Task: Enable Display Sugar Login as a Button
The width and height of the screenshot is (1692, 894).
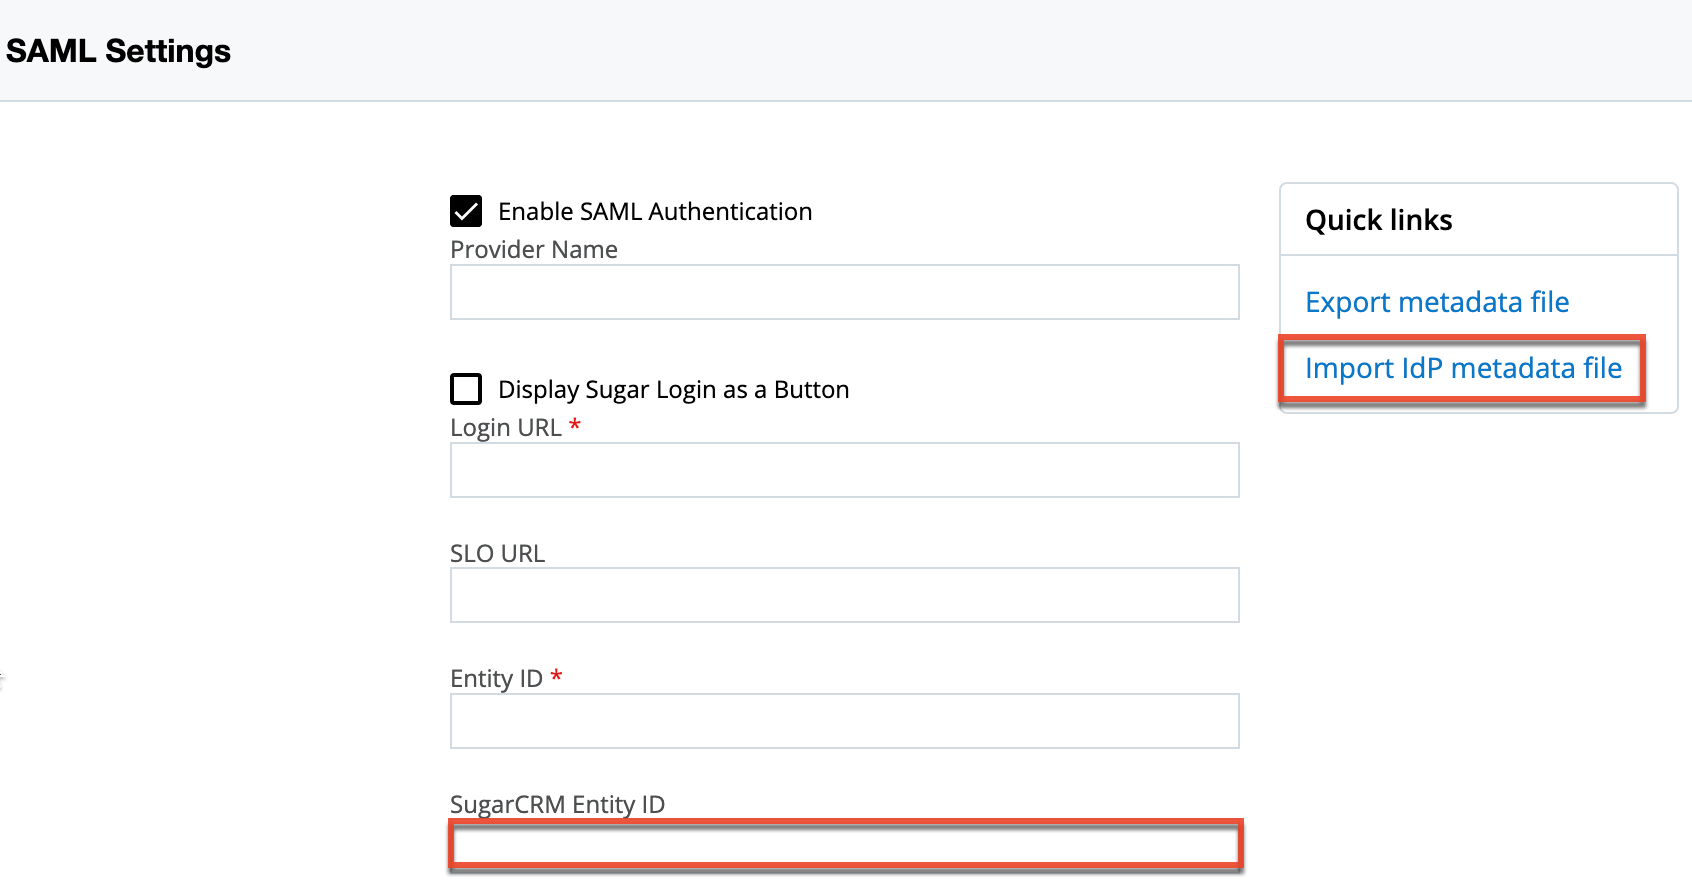Action: [466, 389]
